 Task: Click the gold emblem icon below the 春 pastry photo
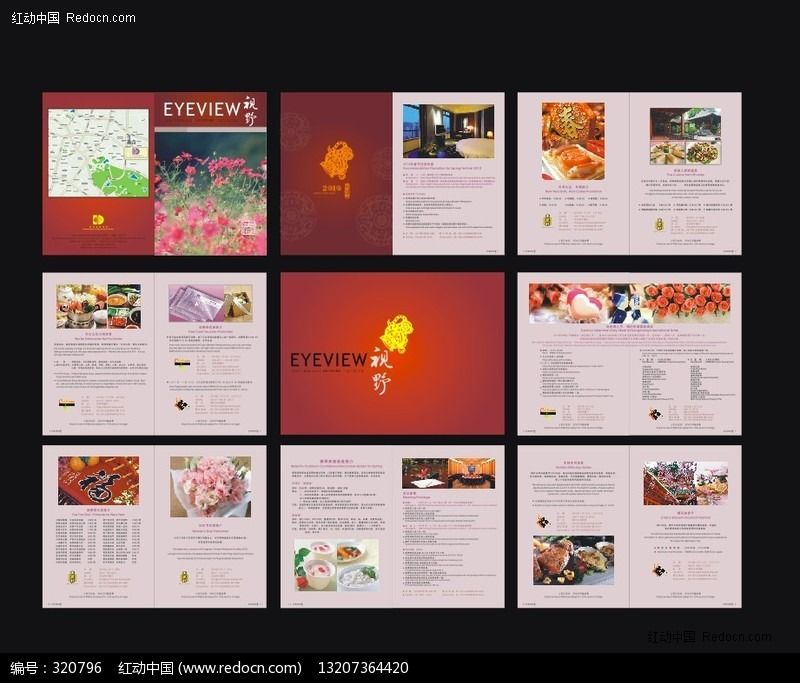click(547, 221)
